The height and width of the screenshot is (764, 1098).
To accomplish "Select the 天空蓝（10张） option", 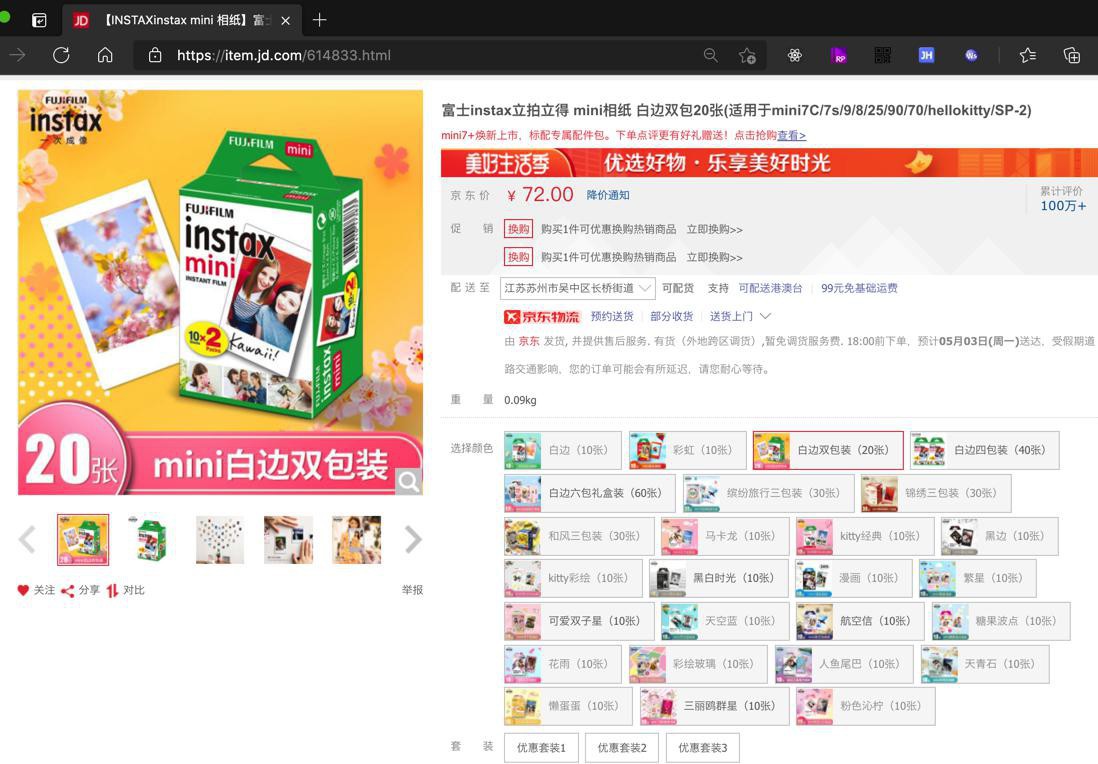I will point(725,621).
